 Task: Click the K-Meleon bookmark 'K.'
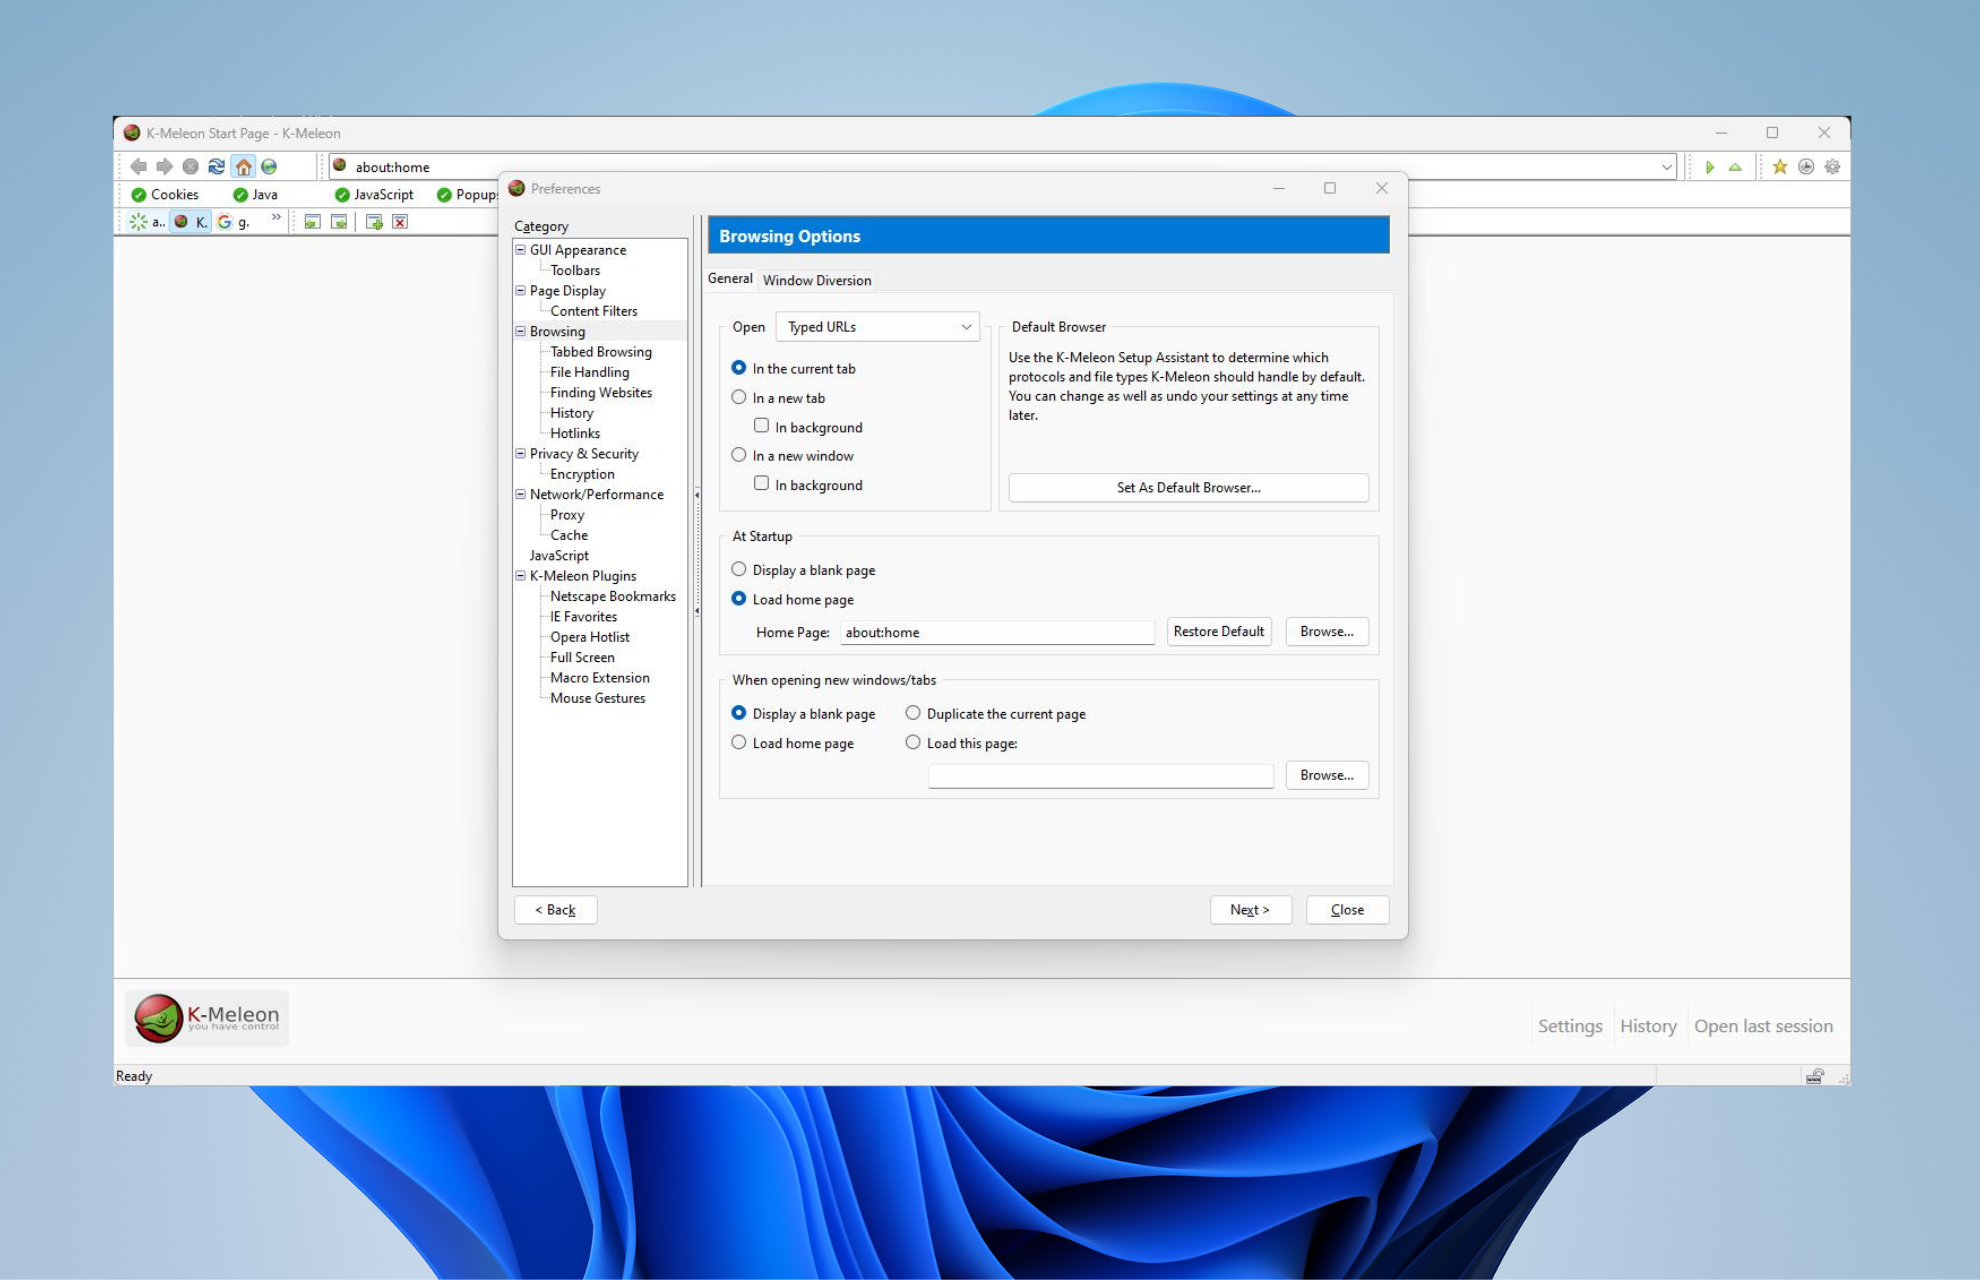190,222
